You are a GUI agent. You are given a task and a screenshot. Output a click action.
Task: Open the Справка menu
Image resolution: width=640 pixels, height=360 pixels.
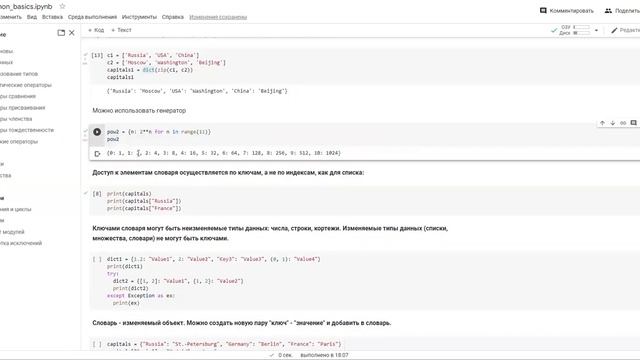[x=173, y=17]
